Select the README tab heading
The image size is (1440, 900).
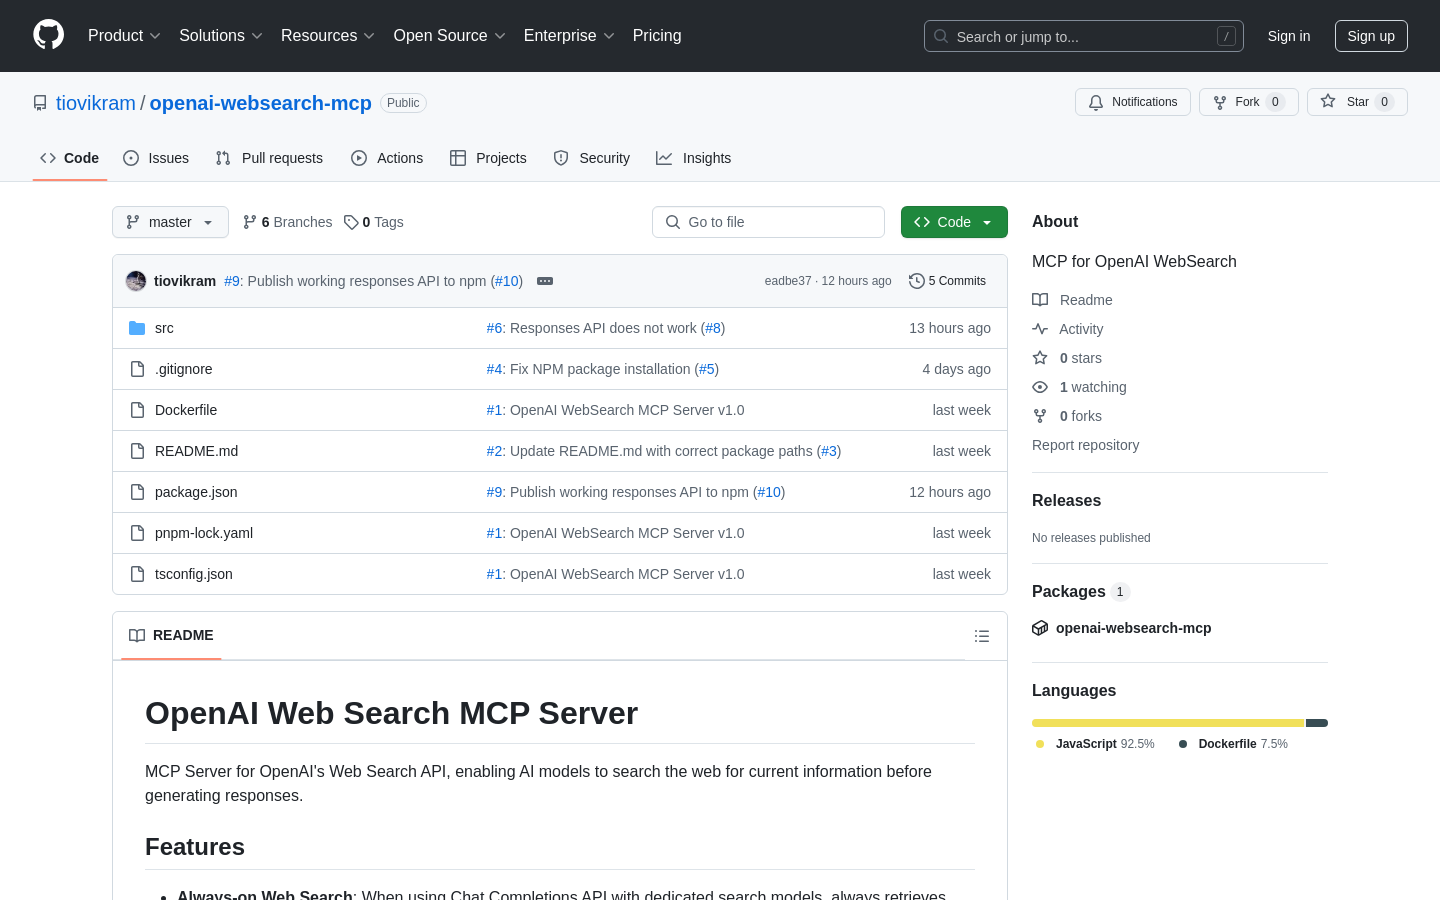[x=171, y=636]
